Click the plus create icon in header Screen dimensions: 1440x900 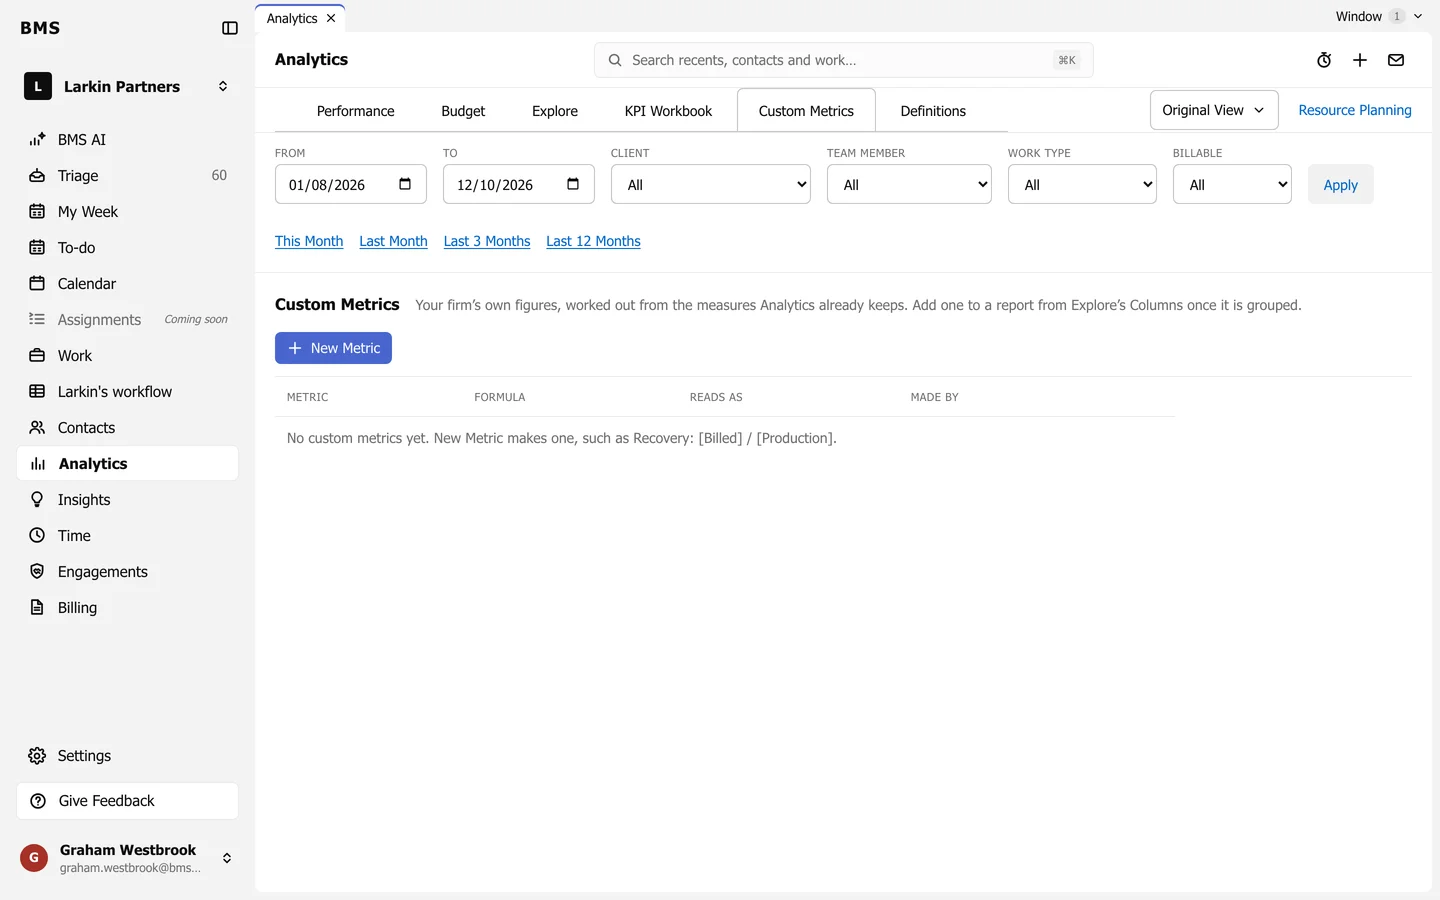pos(1360,60)
